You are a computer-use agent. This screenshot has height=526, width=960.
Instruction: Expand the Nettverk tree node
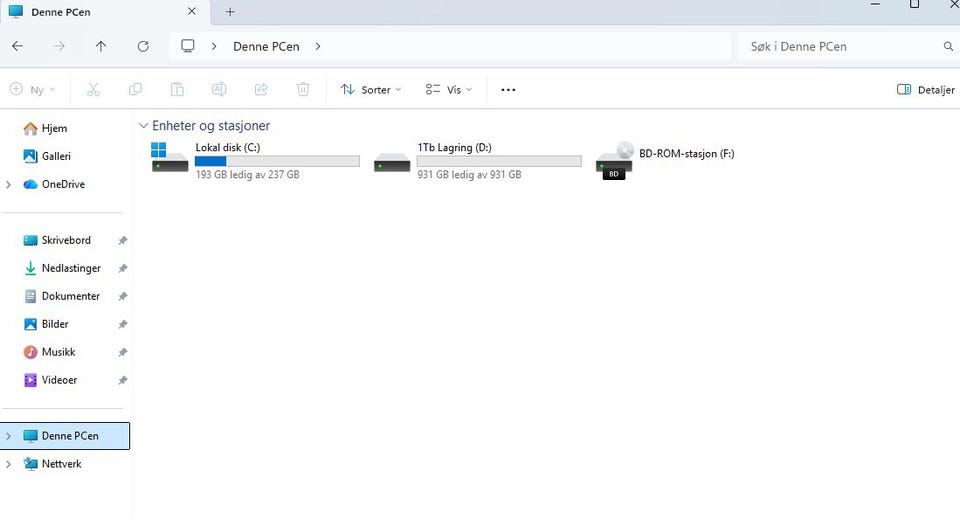(9, 464)
